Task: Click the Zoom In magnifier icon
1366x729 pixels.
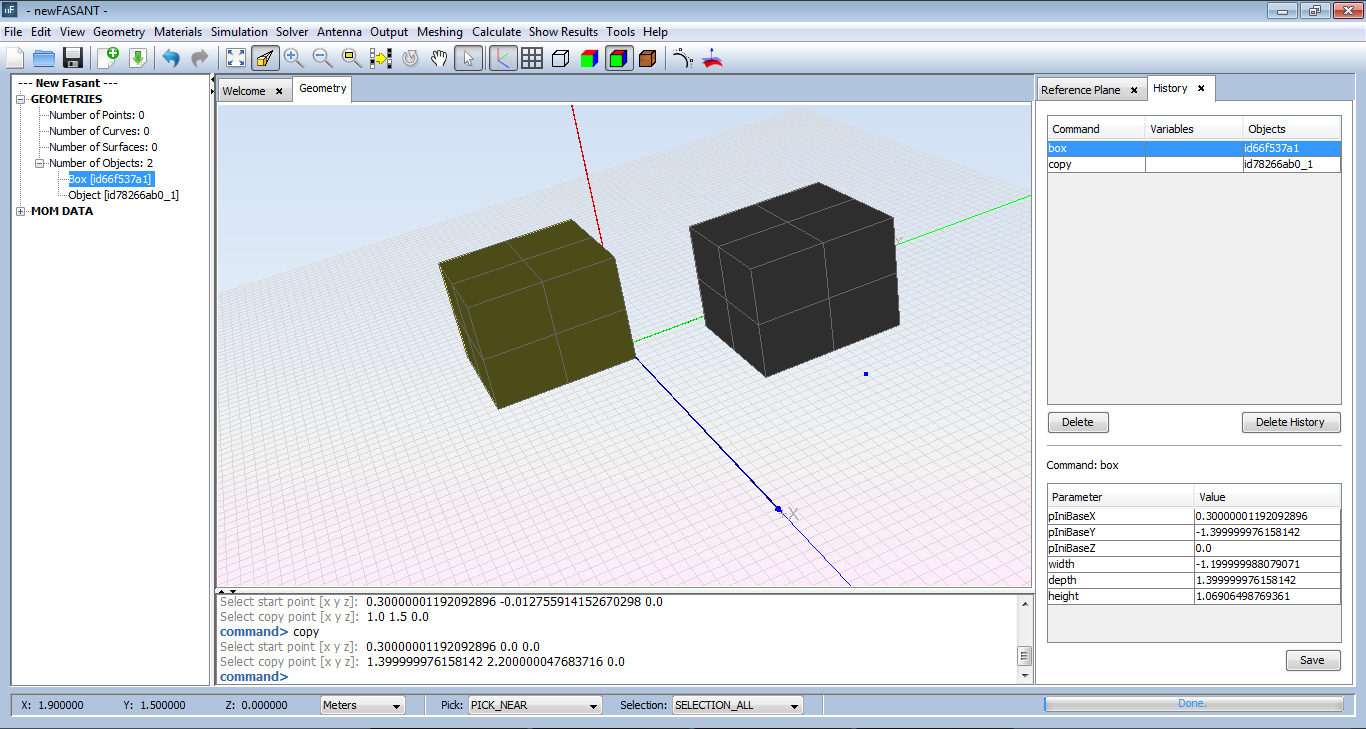Action: [x=293, y=58]
